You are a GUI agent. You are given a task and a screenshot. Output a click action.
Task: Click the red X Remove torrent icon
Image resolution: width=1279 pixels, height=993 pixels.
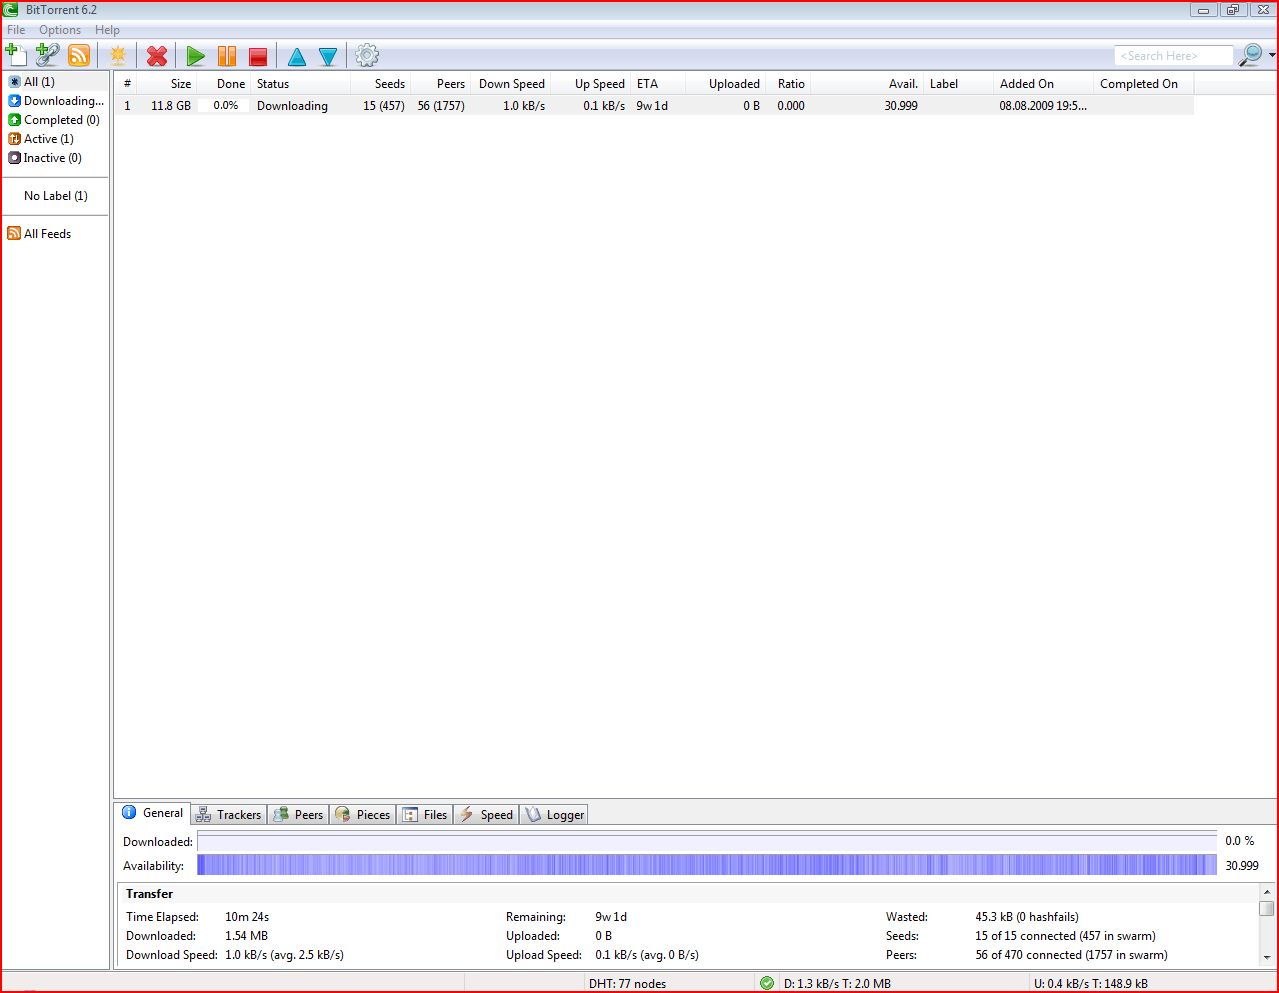click(157, 56)
